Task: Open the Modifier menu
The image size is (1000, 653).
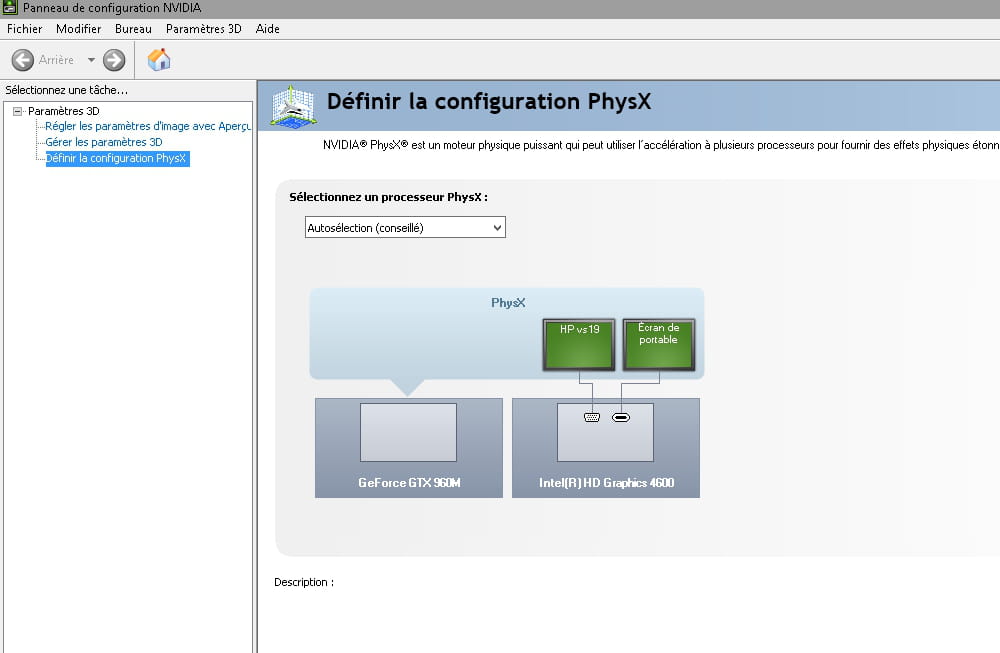Action: pos(78,29)
